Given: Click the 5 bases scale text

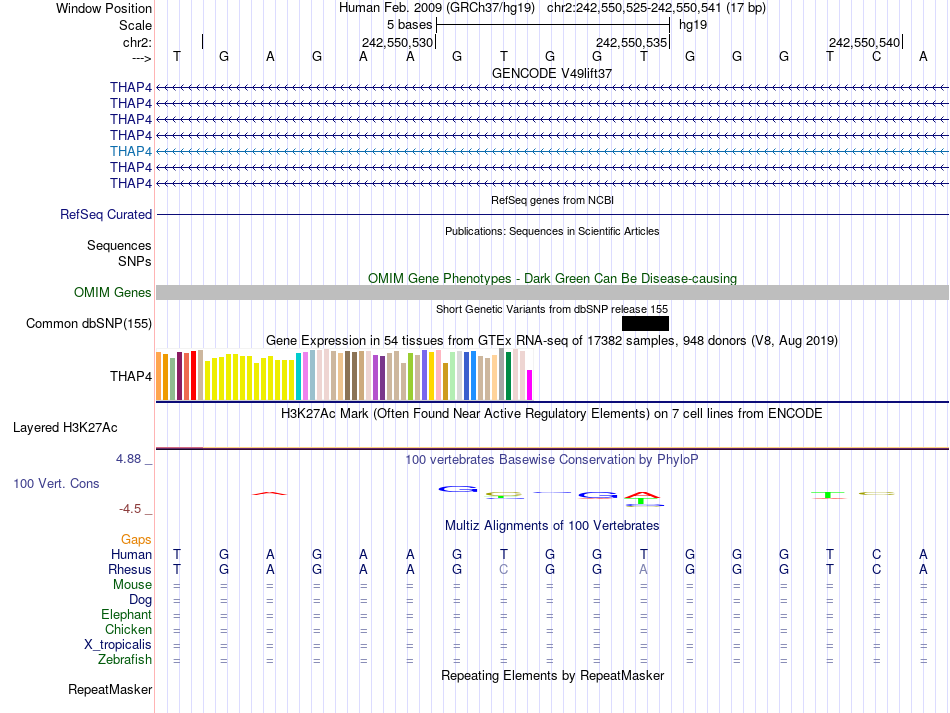Looking at the screenshot, I should [x=410, y=25].
